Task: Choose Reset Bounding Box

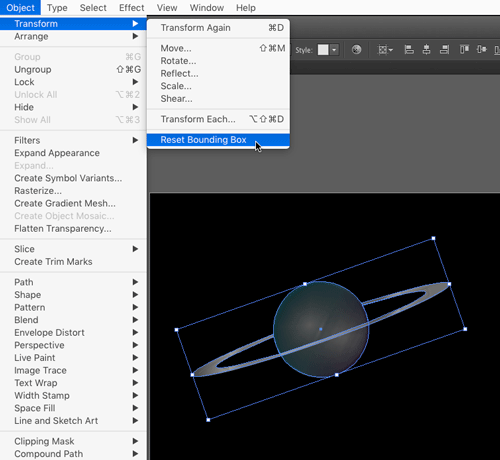Action: coord(218,140)
